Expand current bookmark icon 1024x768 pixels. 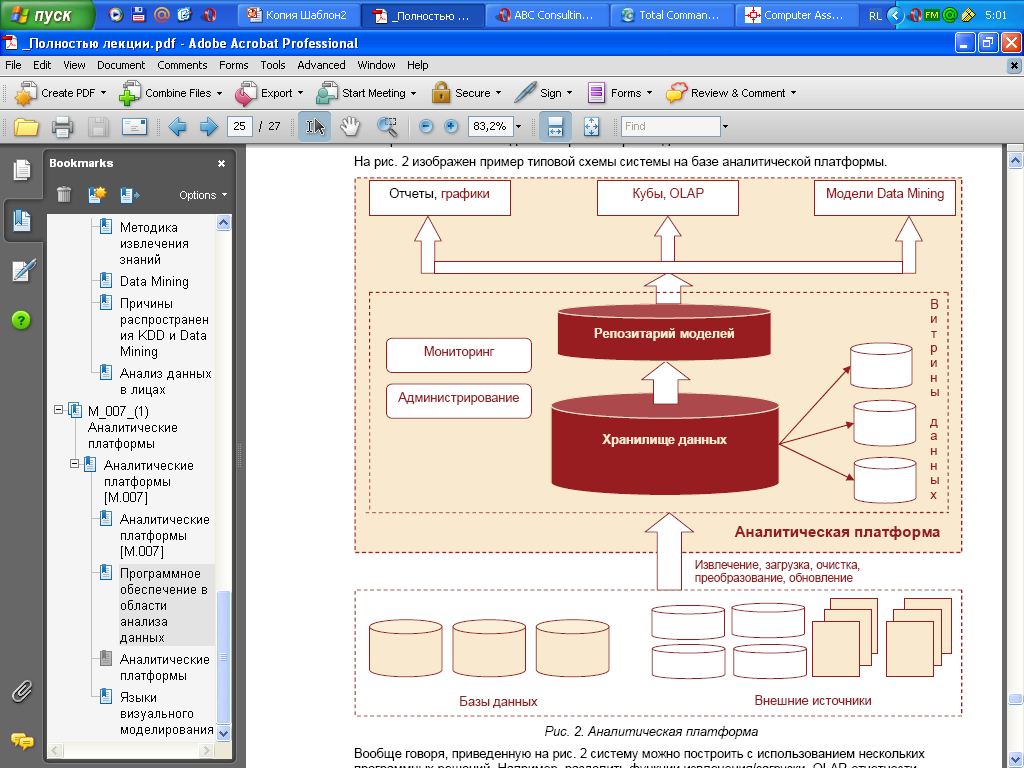coord(129,195)
